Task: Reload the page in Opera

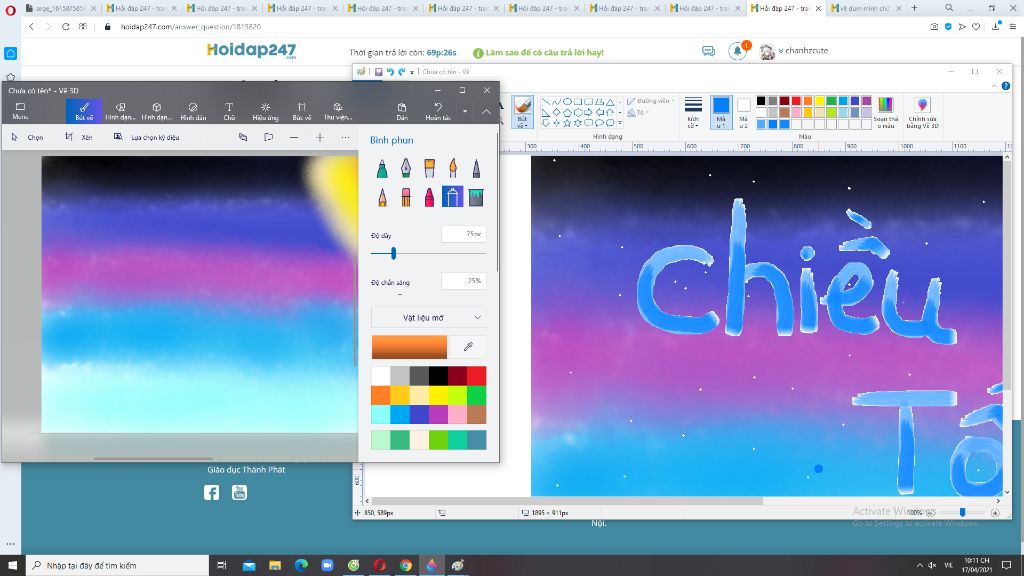Action: coord(65,27)
